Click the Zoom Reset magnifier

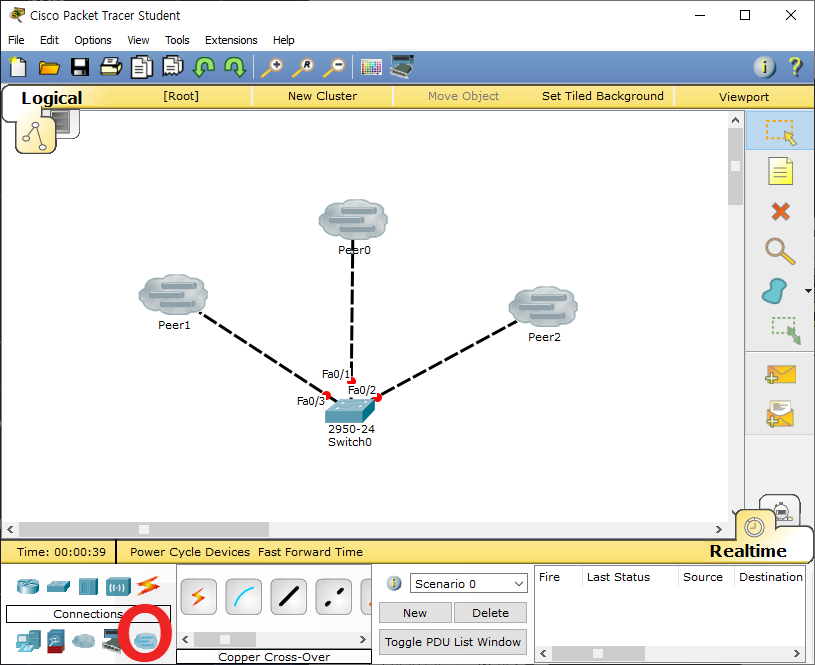tap(303, 68)
